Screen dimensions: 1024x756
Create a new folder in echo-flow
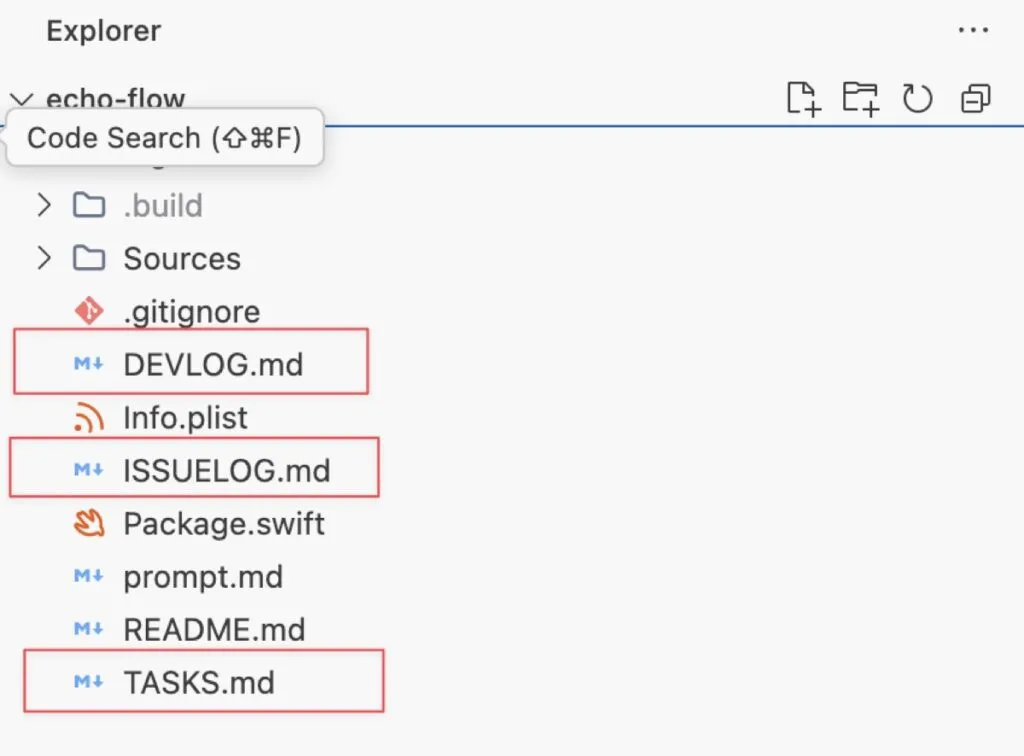(x=860, y=98)
